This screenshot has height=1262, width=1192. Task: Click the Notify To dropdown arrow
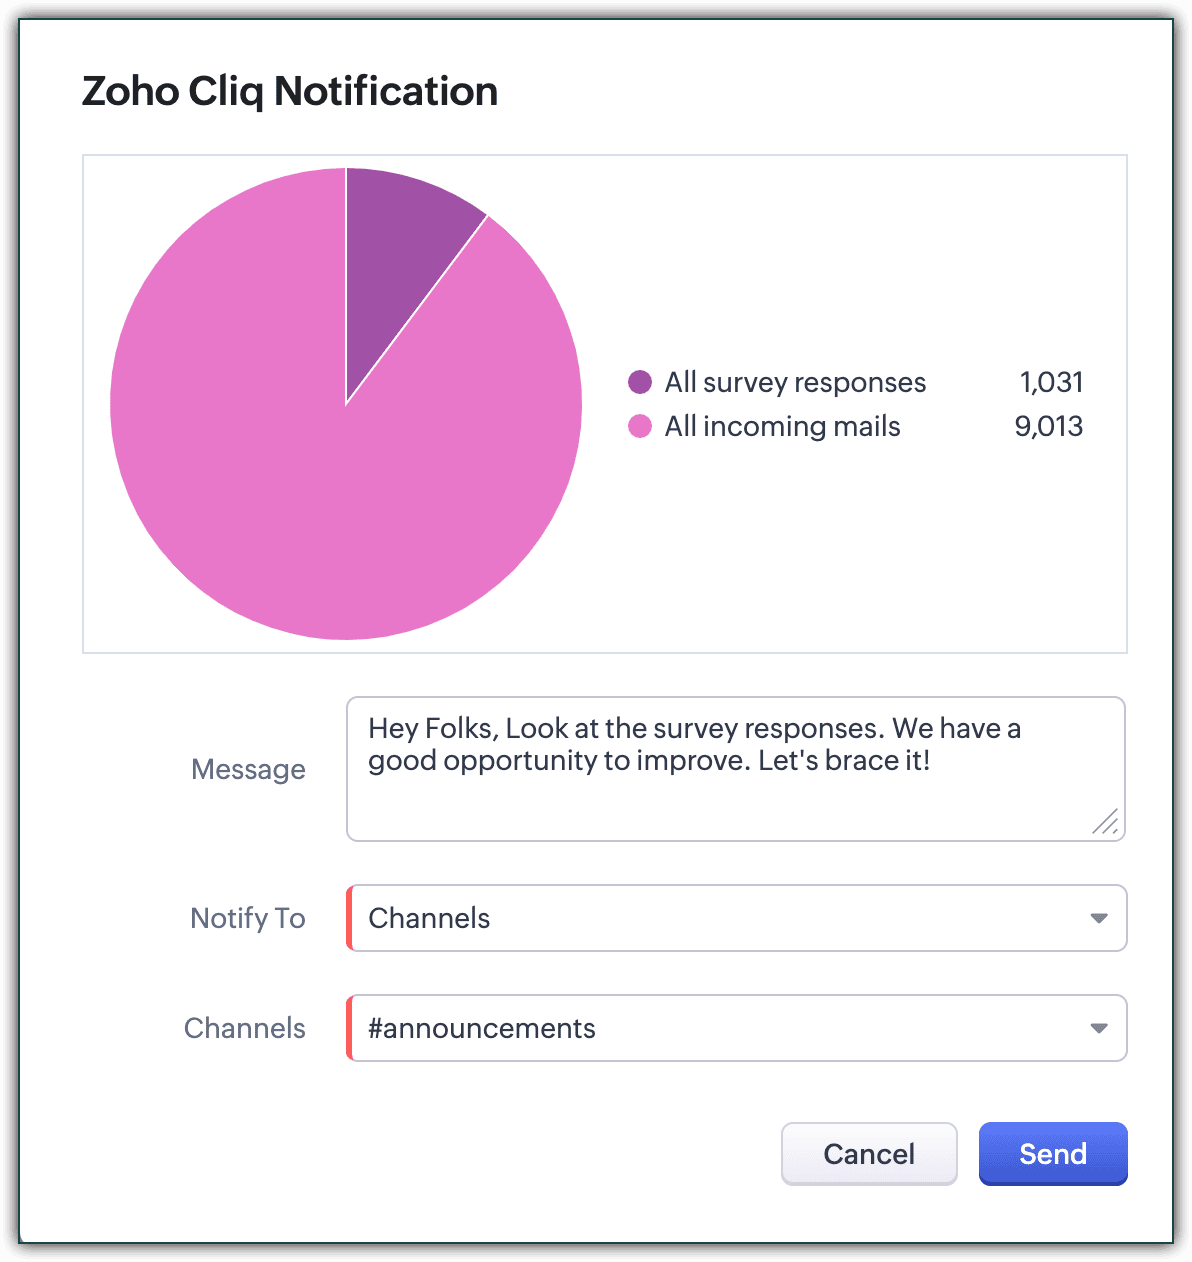pyautogui.click(x=1099, y=918)
